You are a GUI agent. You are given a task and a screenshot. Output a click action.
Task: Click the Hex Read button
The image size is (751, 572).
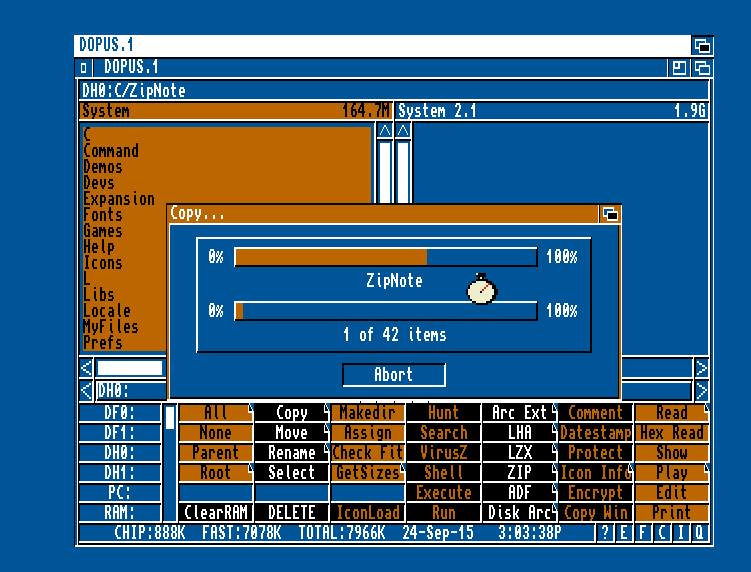pyautogui.click(x=671, y=433)
